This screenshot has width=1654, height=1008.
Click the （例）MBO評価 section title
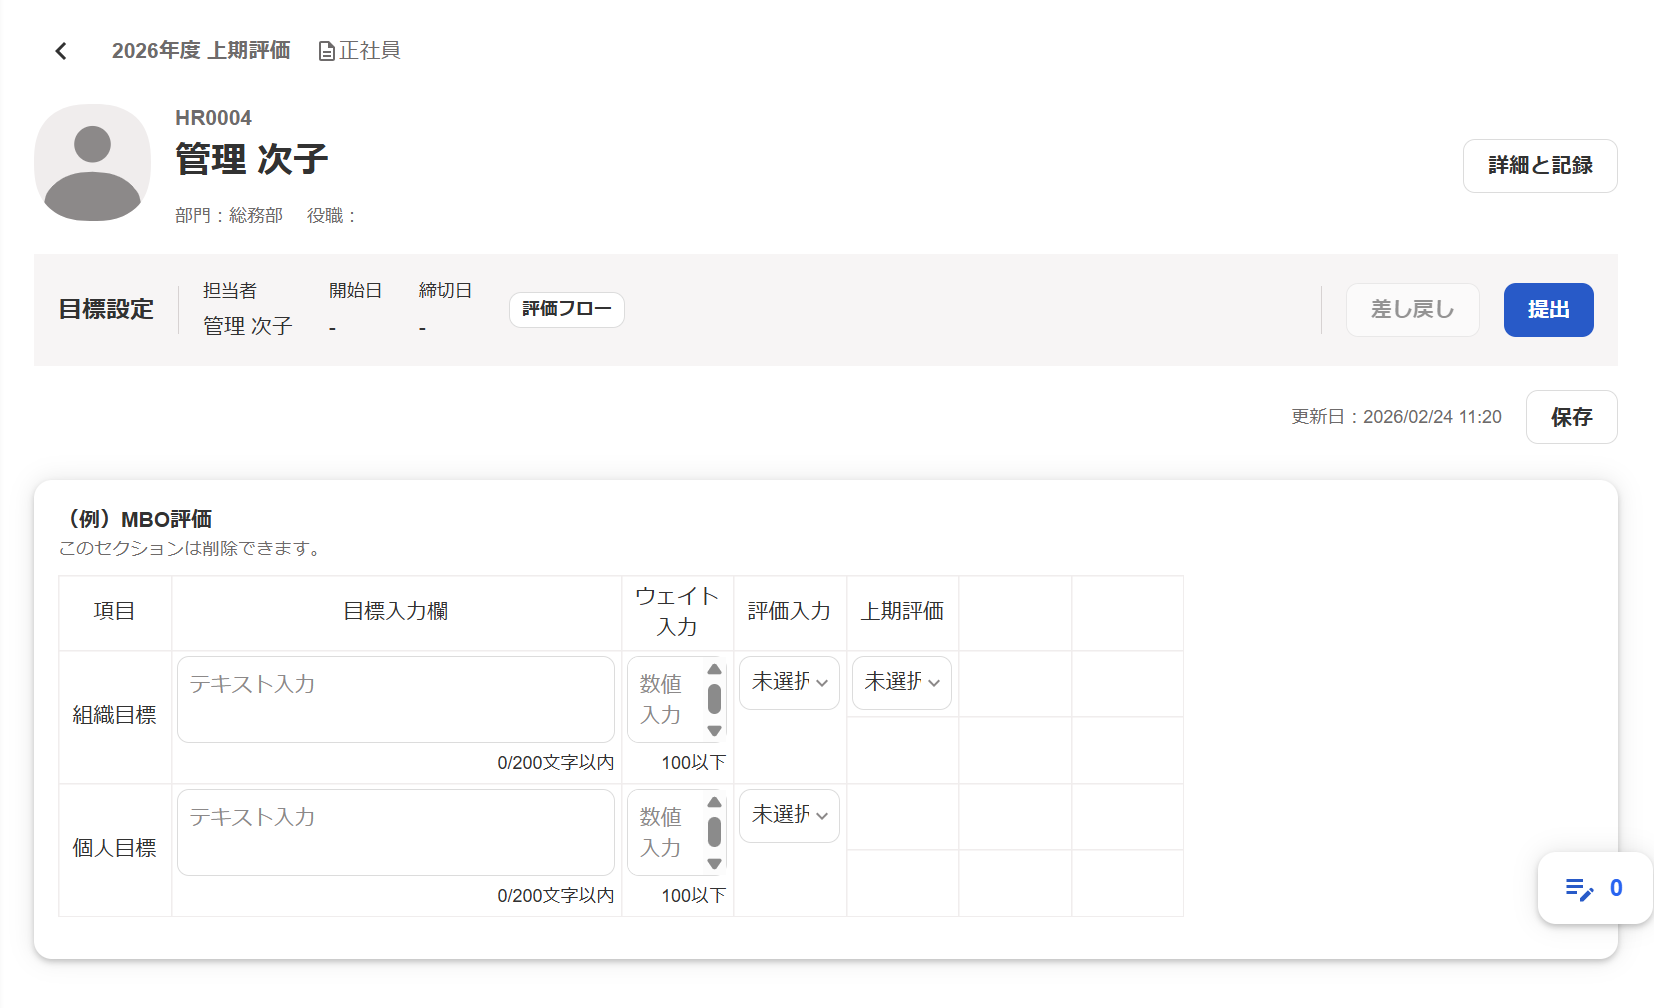point(136,519)
